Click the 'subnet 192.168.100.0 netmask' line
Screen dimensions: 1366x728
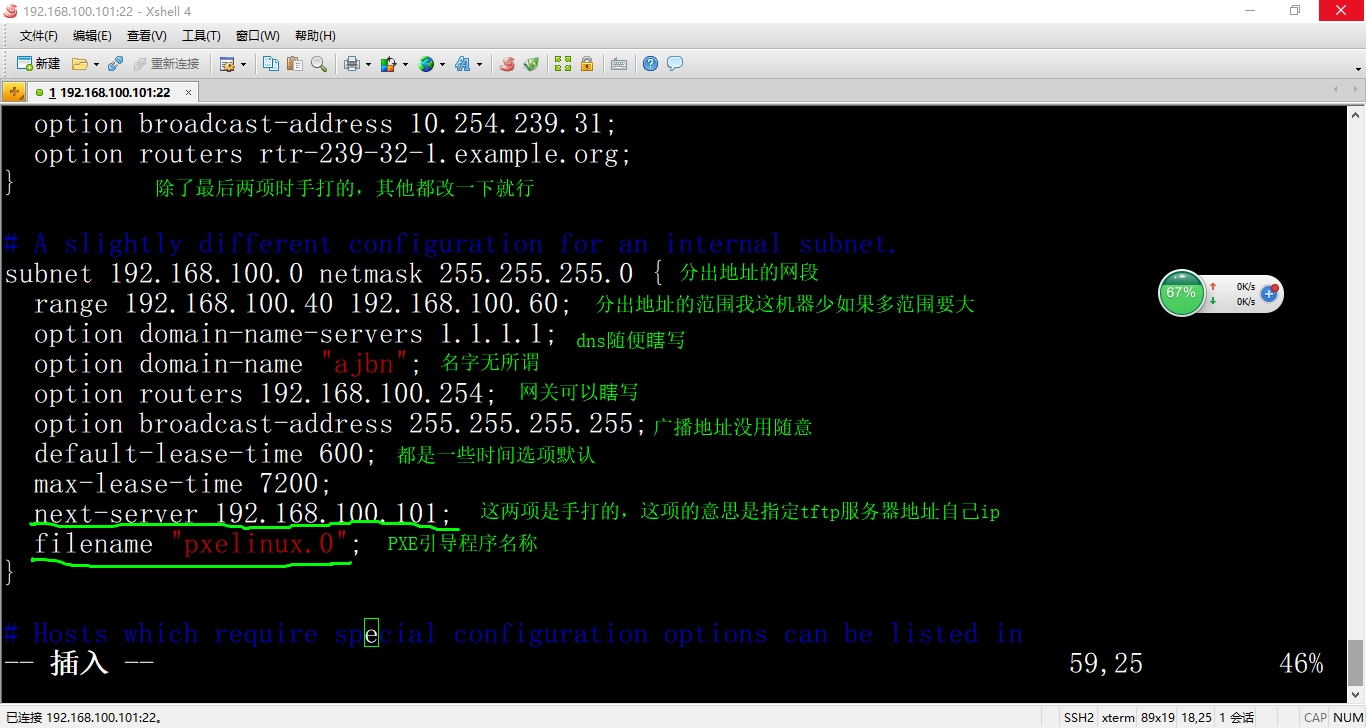coord(333,274)
